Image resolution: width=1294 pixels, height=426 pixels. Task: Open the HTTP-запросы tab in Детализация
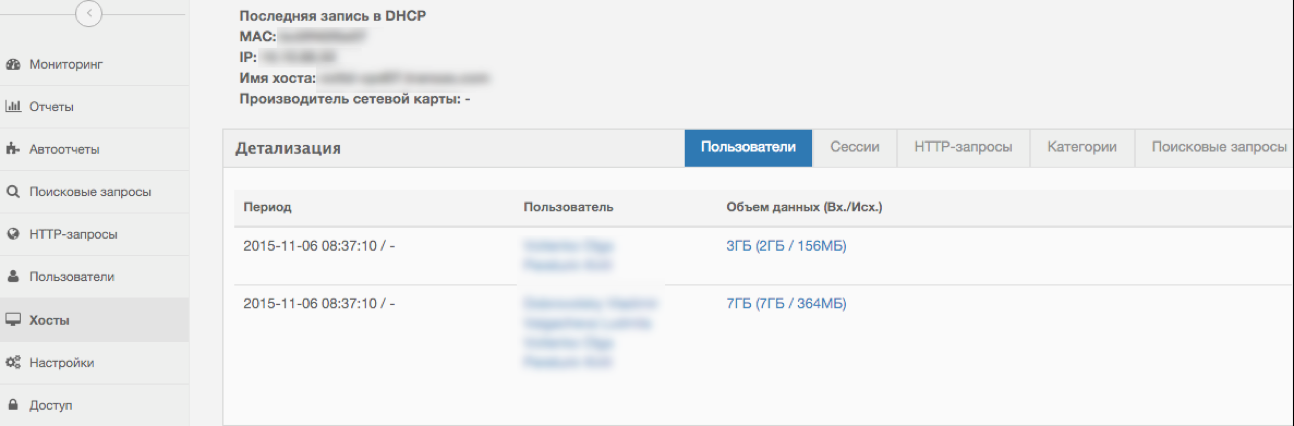click(962, 147)
